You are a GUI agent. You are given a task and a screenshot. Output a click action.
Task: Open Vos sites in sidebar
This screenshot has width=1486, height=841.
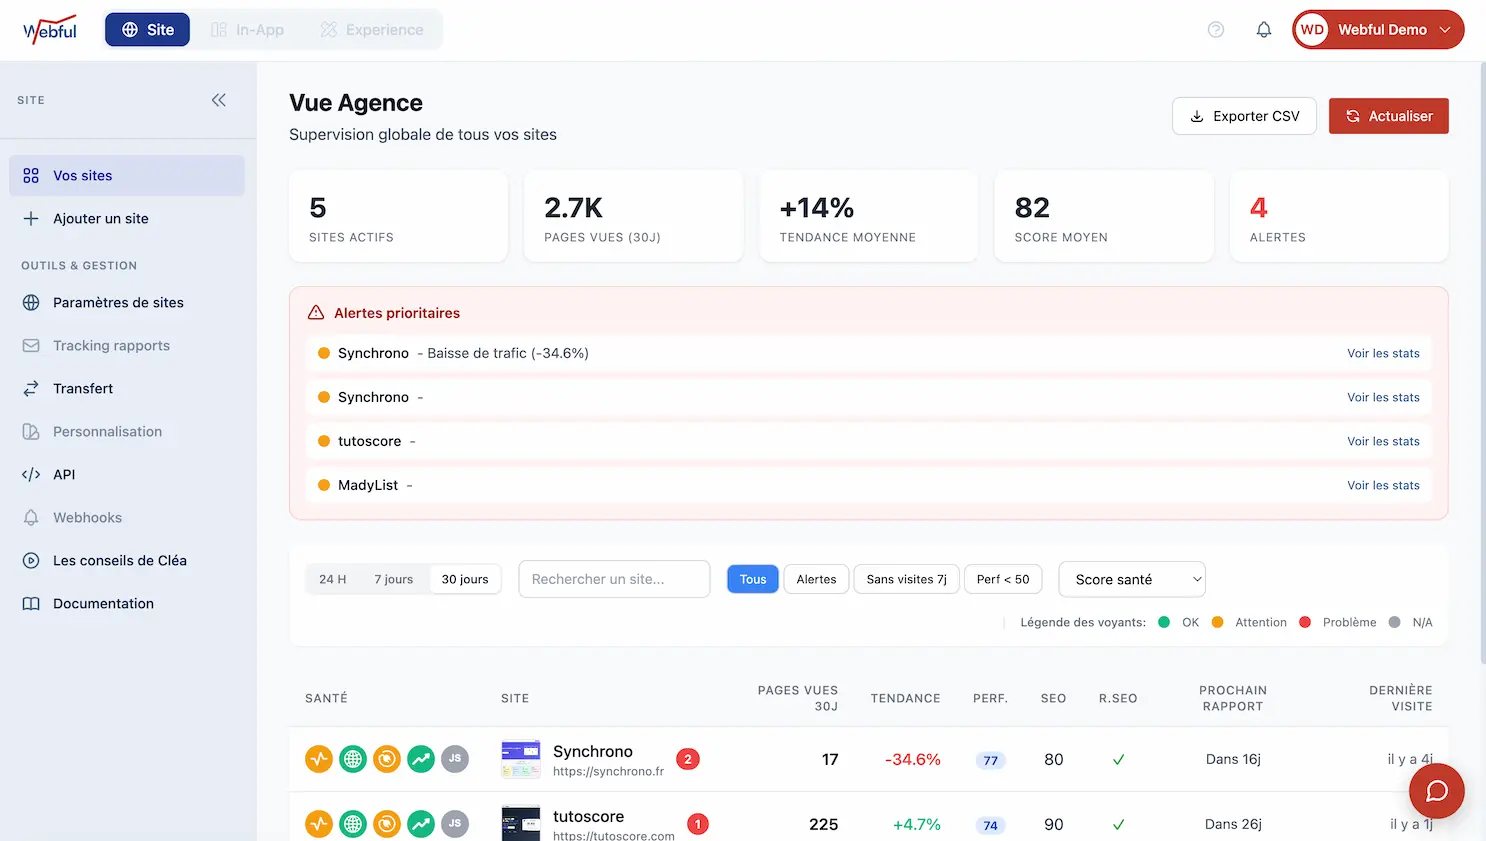pos(127,175)
